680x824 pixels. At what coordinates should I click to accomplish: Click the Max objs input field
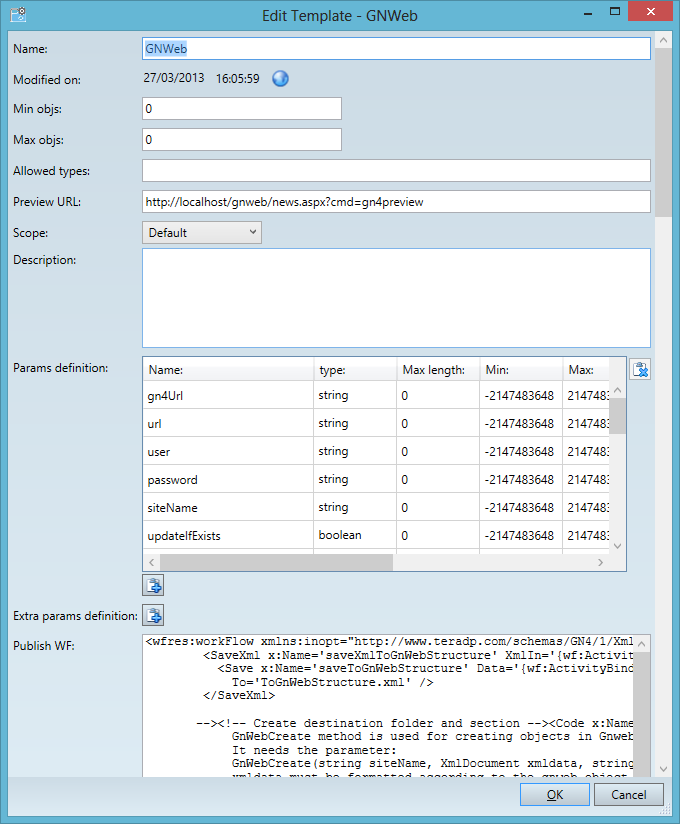[242, 139]
